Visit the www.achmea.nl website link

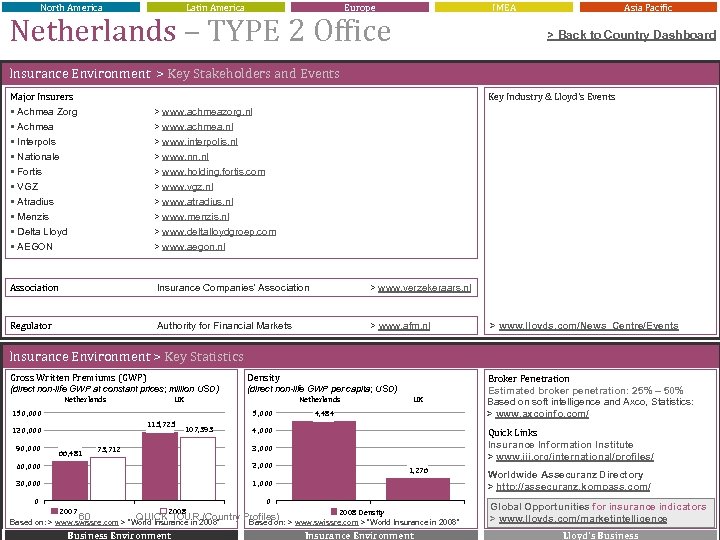tap(197, 127)
